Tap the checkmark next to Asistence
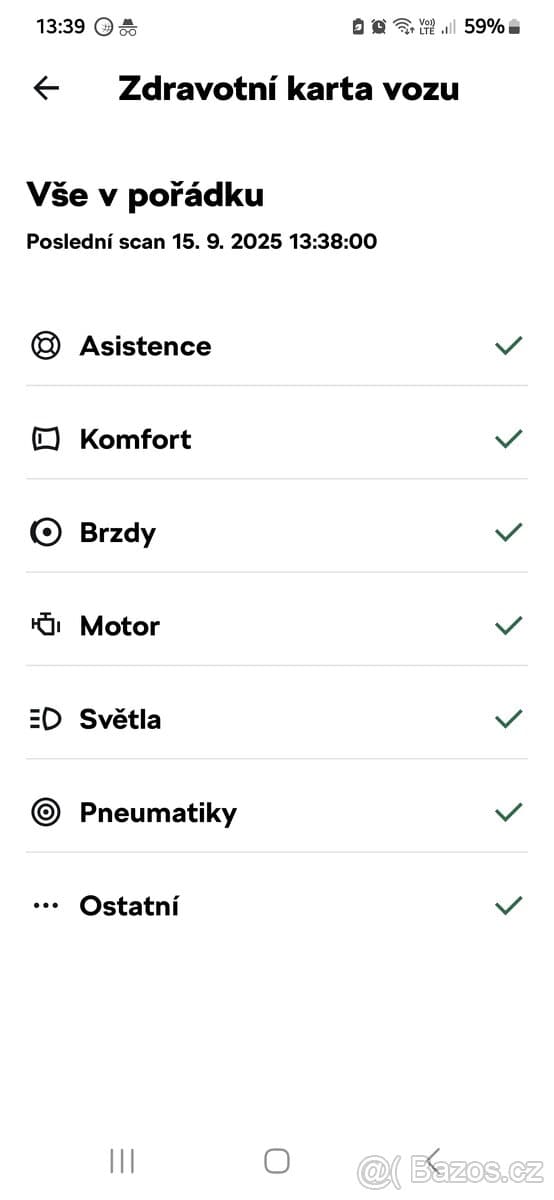 click(x=509, y=346)
